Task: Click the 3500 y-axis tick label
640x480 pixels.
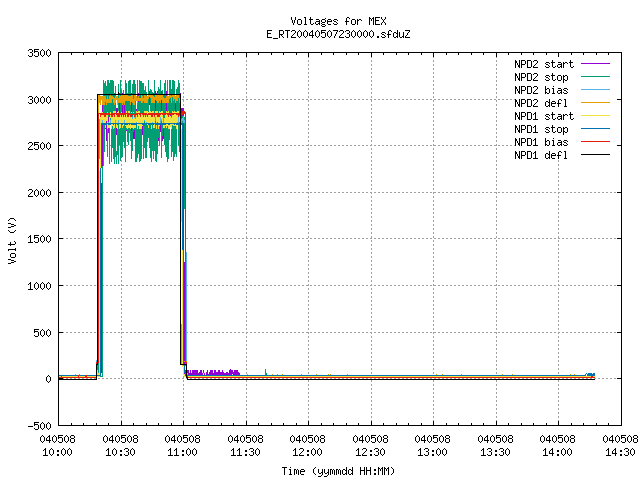Action: (x=40, y=53)
